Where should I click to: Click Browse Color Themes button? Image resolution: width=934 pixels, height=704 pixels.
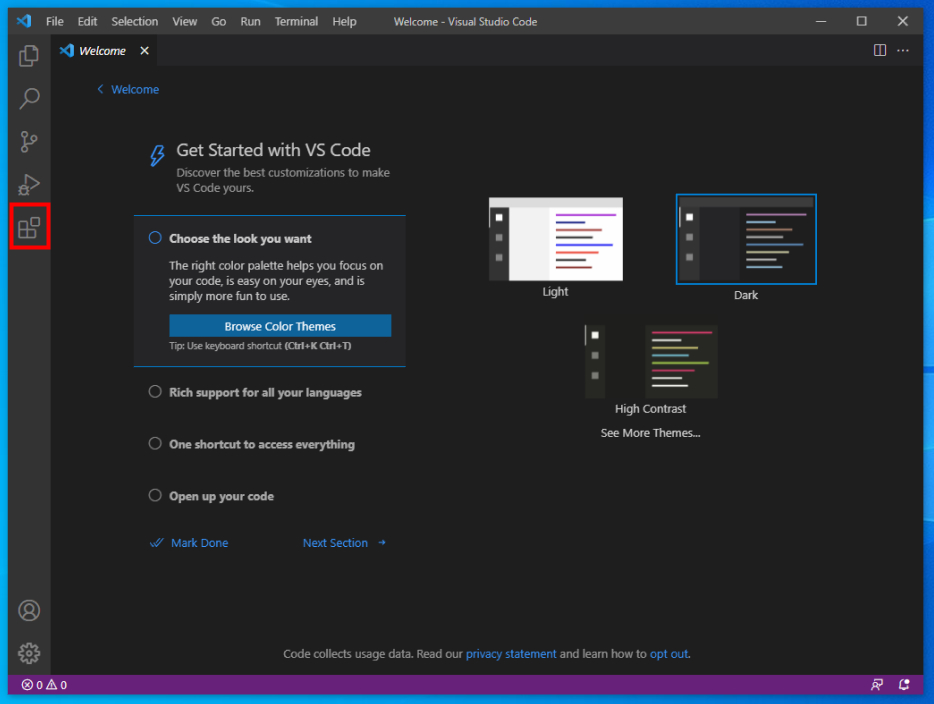click(x=280, y=326)
